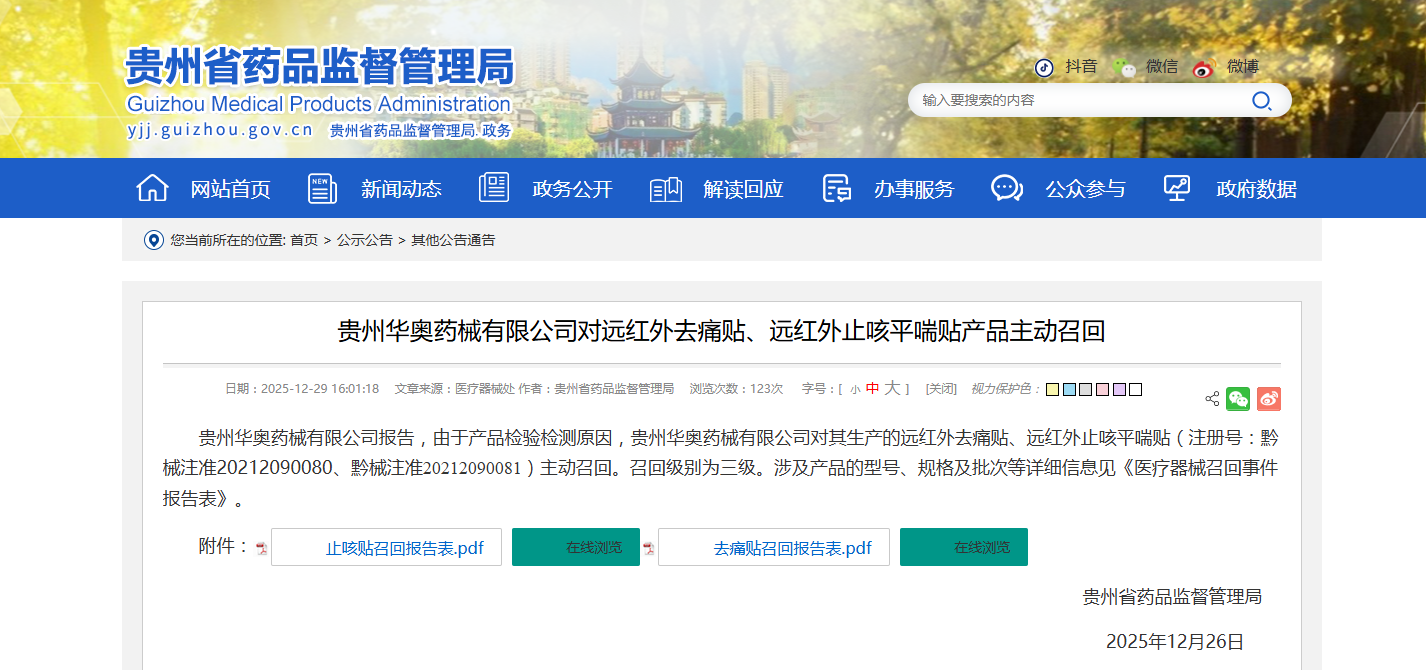Open the WeChat (微信) icon in header

1125,67
